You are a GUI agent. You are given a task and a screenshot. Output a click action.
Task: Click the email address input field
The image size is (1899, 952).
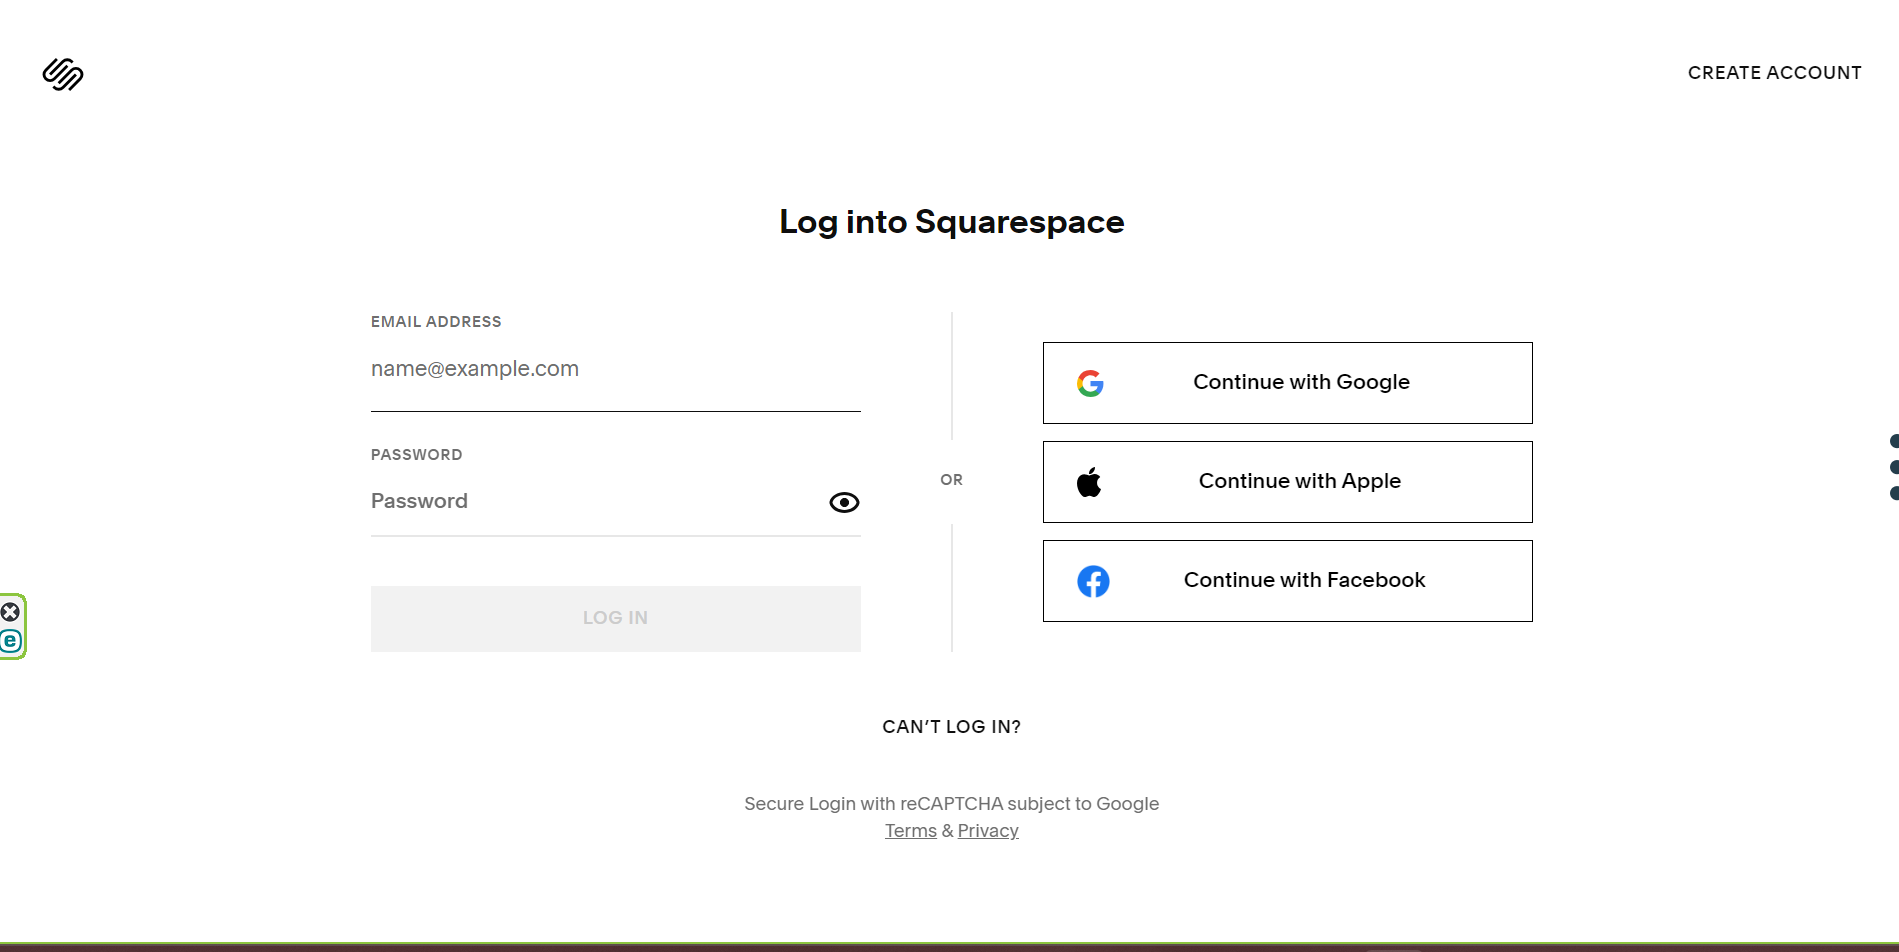point(615,369)
